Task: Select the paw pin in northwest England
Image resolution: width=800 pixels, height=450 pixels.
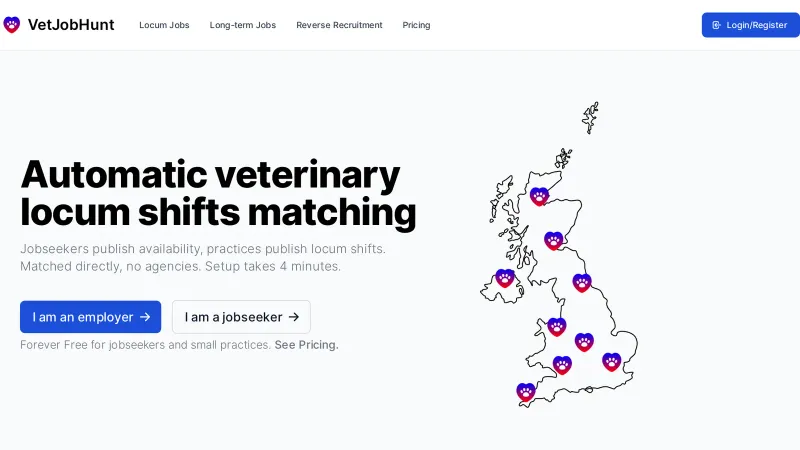Action: point(557,326)
